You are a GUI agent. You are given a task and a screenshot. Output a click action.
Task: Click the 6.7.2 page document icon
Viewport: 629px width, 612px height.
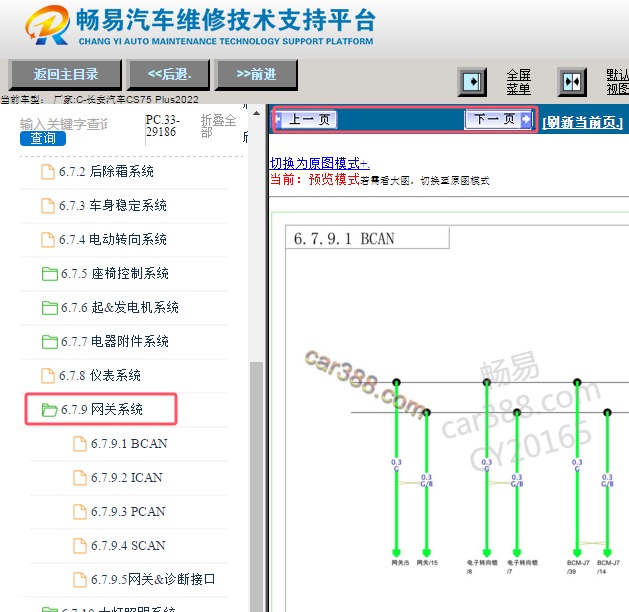48,172
